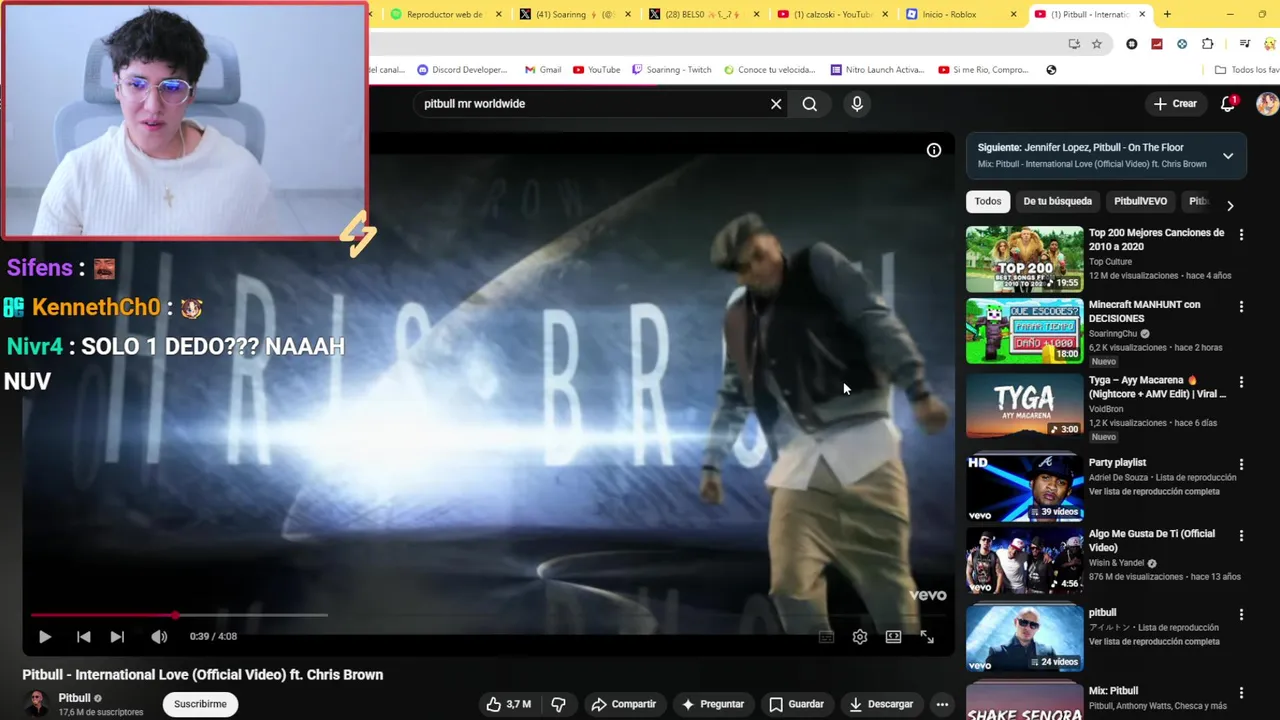The width and height of the screenshot is (1280, 720).
Task: Go to the previous video
Action: pos(84,637)
